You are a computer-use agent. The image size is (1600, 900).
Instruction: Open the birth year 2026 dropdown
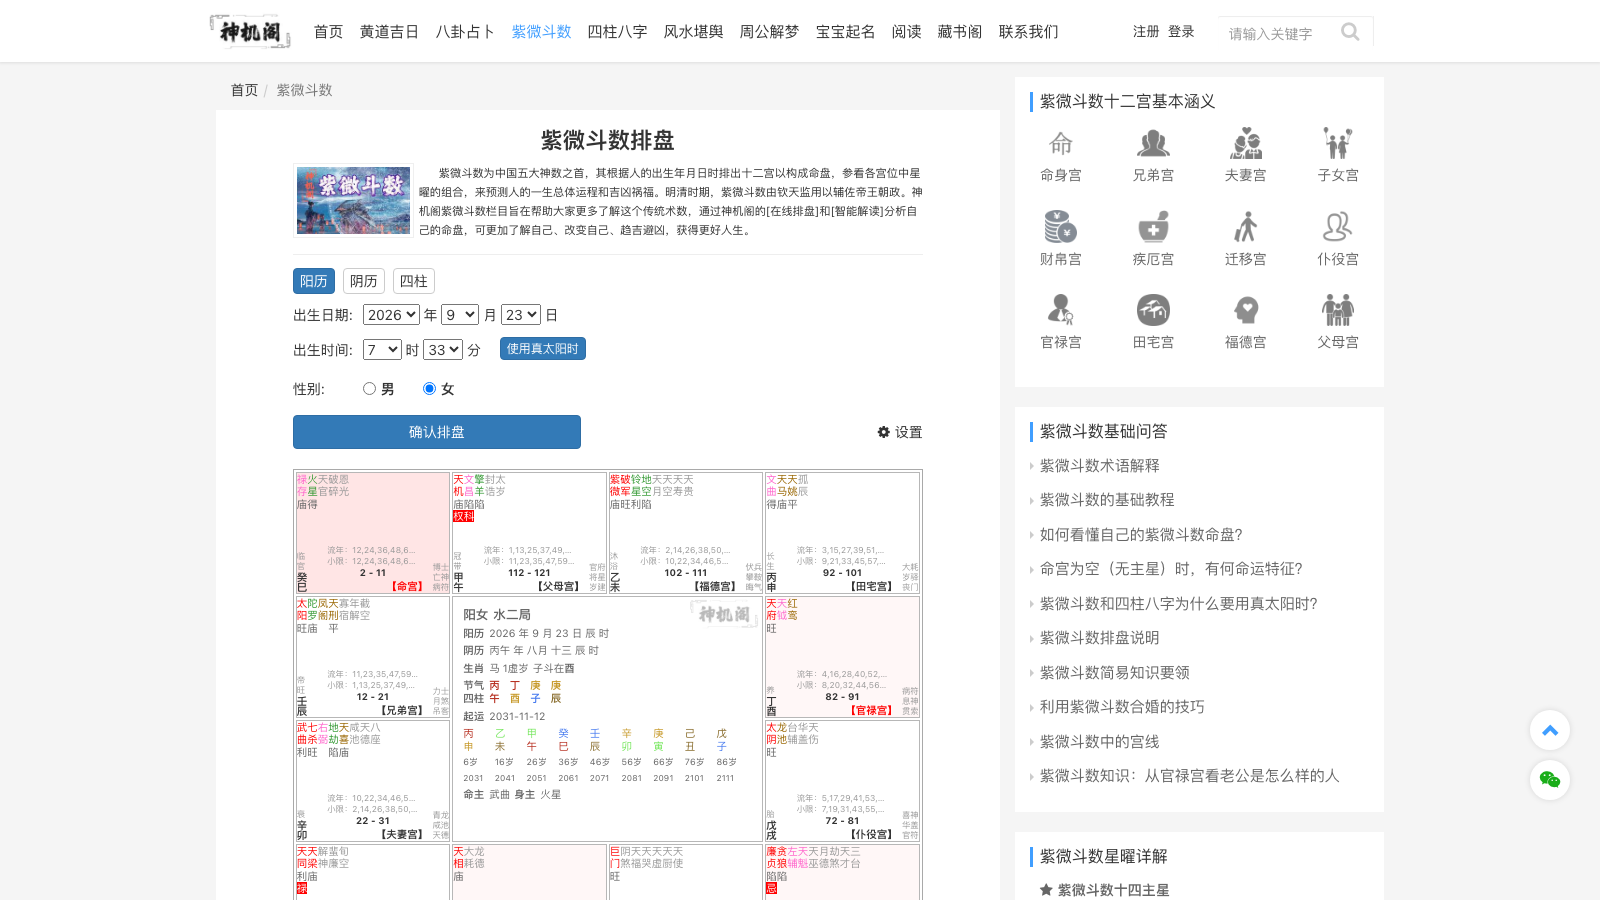[391, 315]
